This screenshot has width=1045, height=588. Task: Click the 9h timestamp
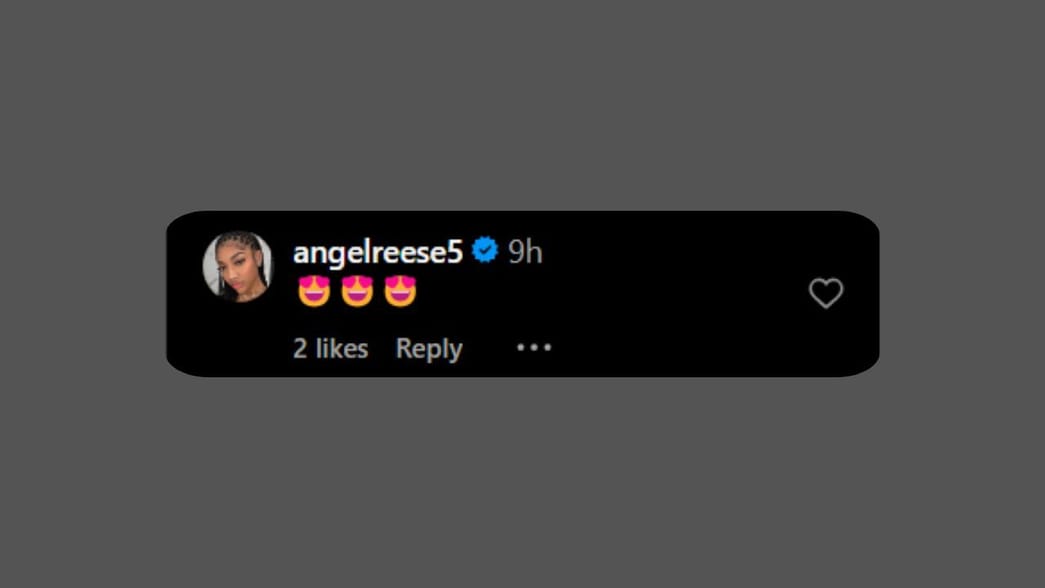coord(526,251)
